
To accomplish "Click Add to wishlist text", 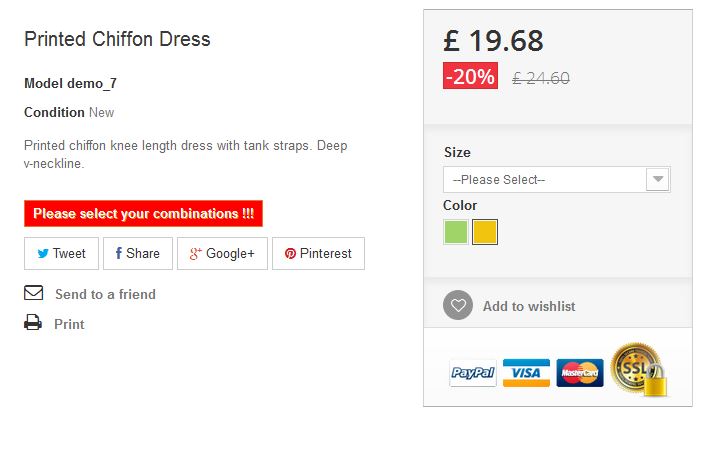I will pos(529,306).
